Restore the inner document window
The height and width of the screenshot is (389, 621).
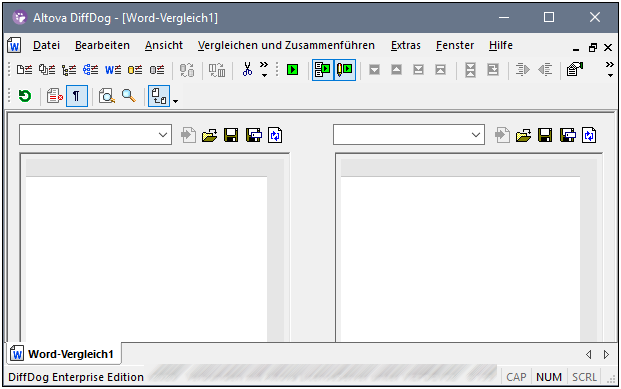(x=592, y=48)
